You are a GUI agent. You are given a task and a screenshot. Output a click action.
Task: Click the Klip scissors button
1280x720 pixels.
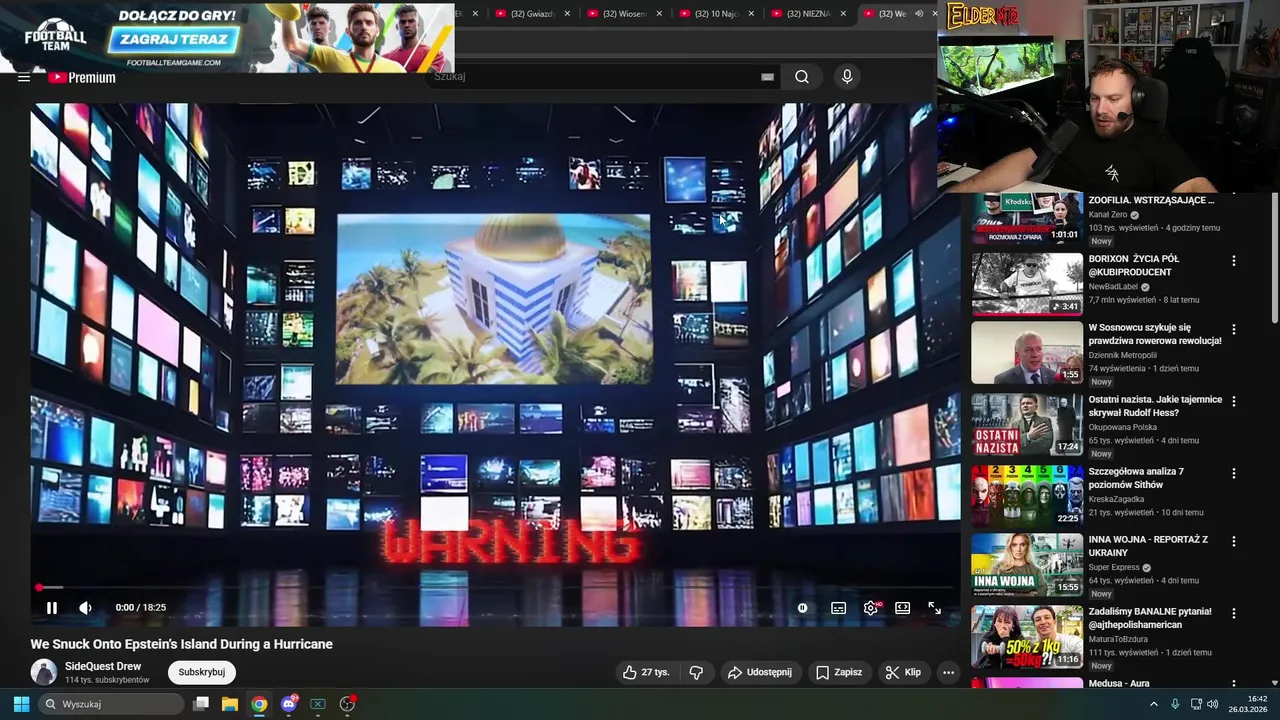pyautogui.click(x=903, y=672)
